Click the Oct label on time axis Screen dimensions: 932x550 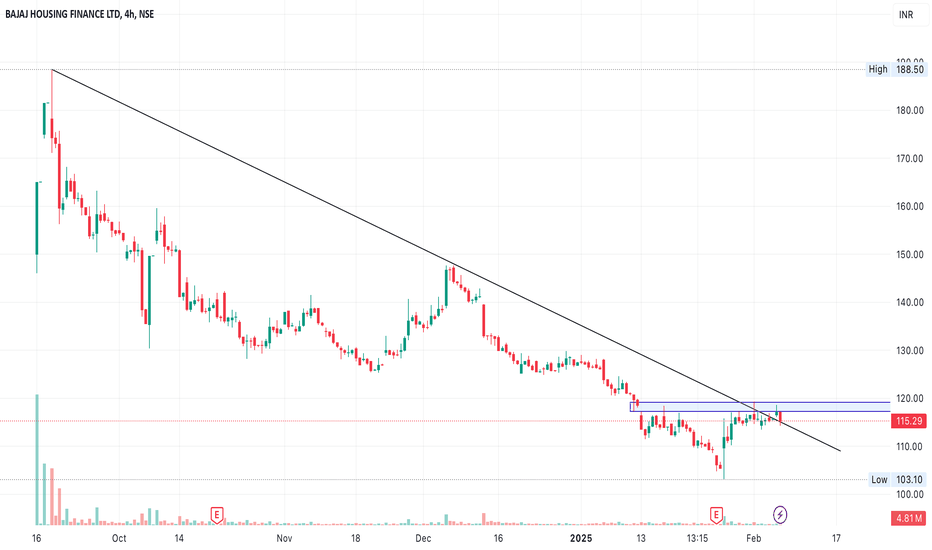(x=119, y=539)
